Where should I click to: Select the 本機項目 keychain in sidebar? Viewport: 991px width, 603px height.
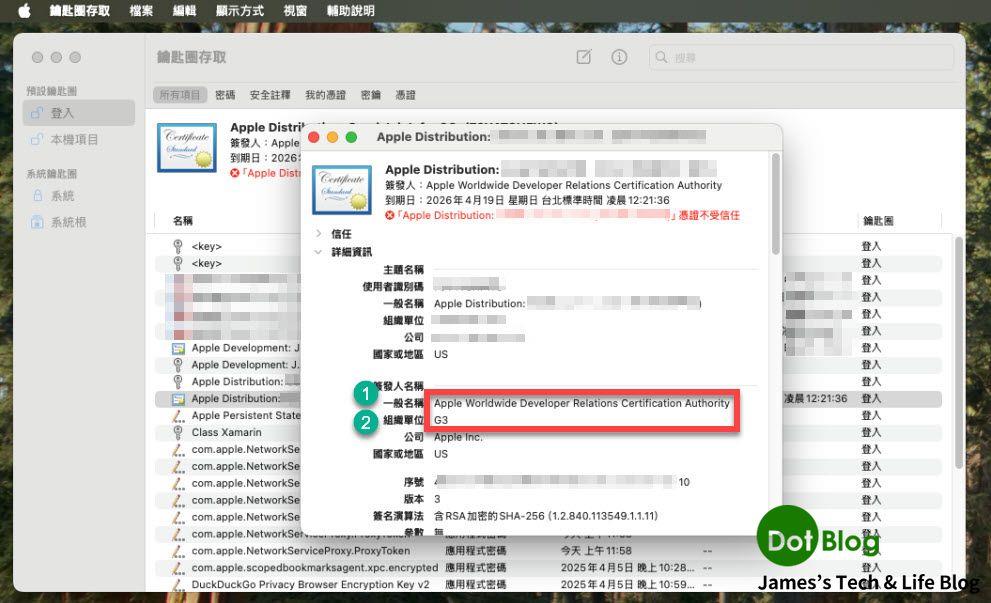coord(74,140)
